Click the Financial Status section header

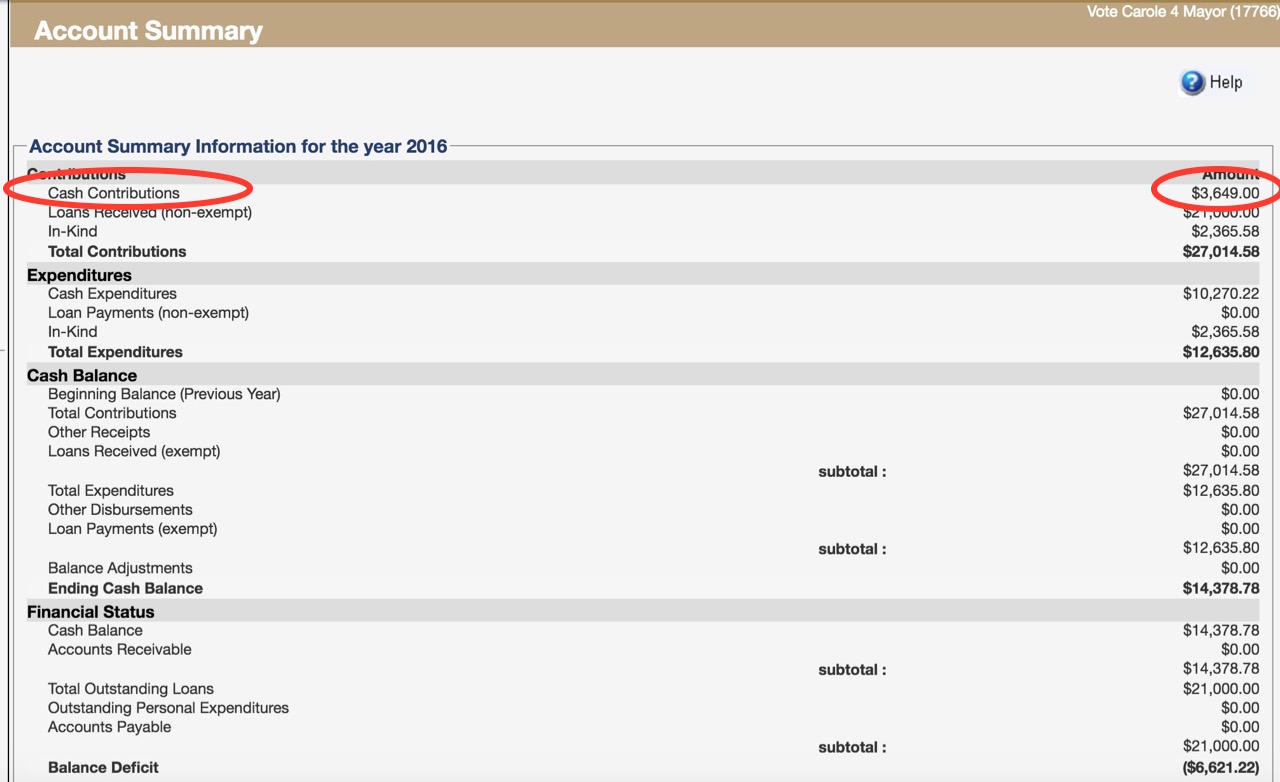click(x=91, y=612)
